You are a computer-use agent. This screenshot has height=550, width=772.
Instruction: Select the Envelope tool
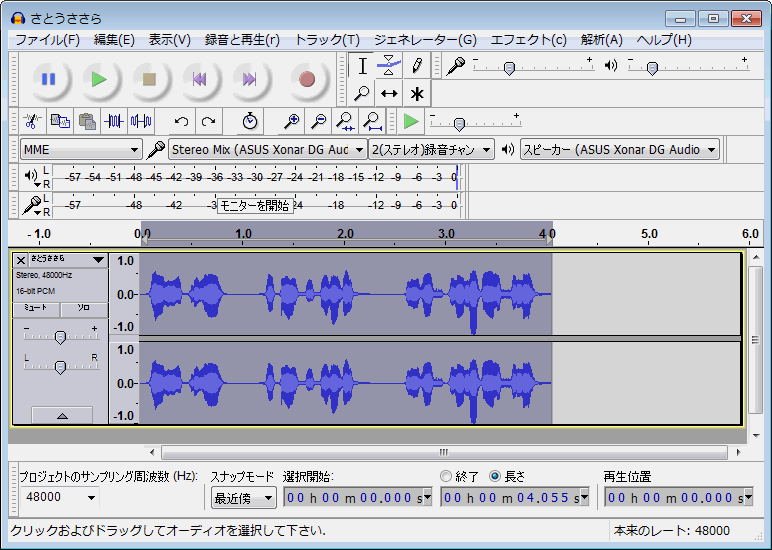click(389, 65)
